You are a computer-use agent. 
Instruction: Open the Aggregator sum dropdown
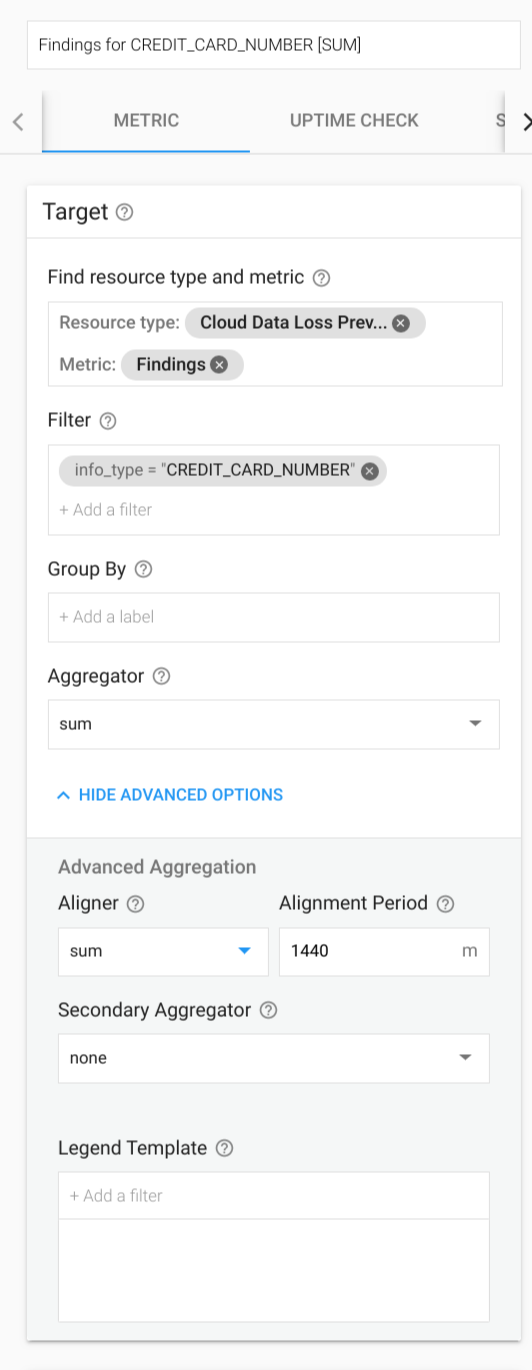(x=274, y=724)
